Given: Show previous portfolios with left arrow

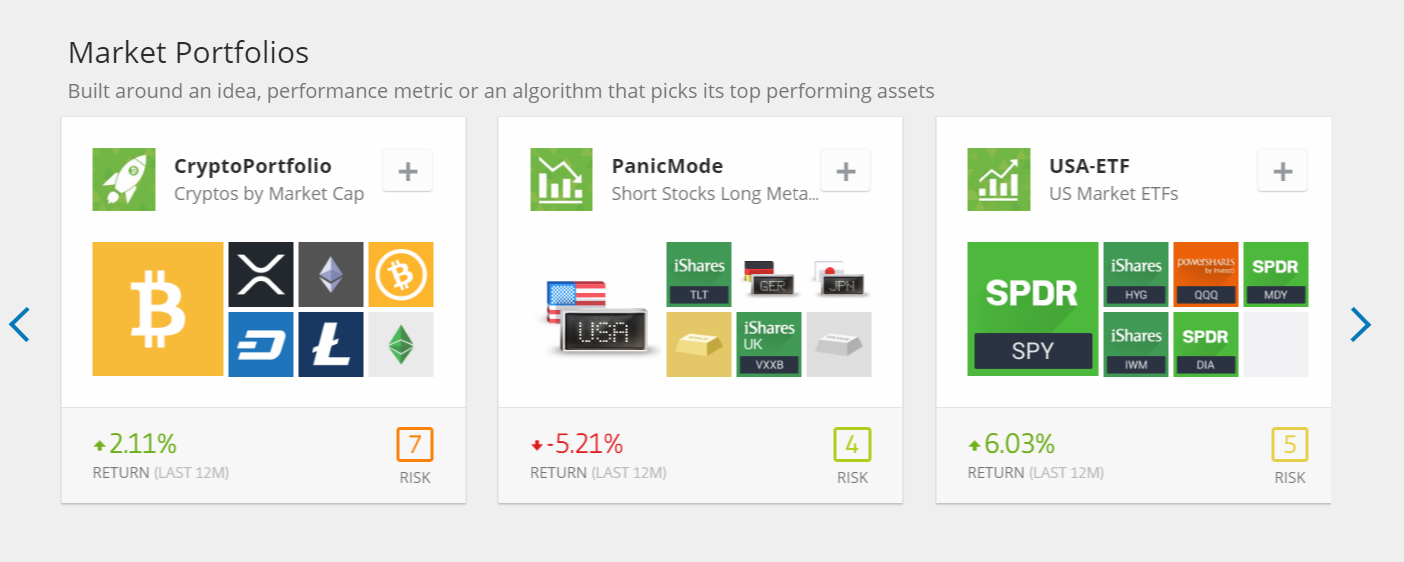Looking at the screenshot, I should click(20, 324).
